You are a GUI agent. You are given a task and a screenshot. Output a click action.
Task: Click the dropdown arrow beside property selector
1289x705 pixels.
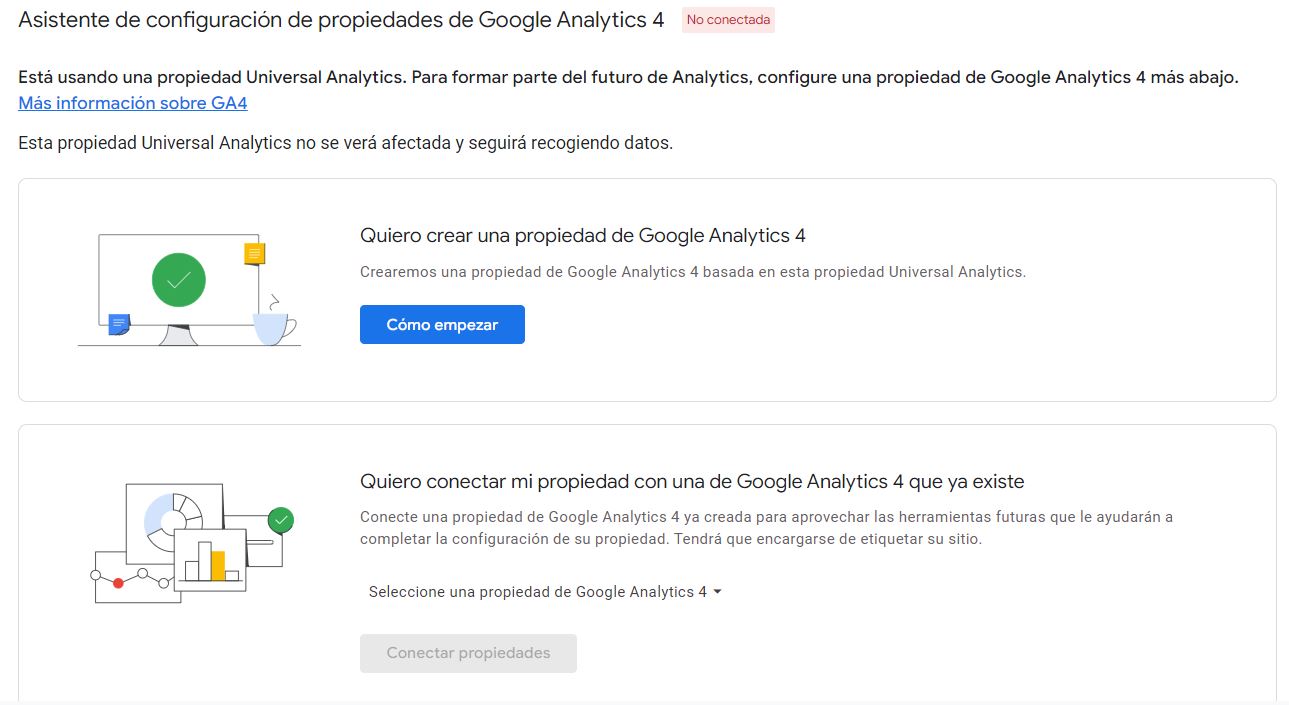[x=718, y=592]
